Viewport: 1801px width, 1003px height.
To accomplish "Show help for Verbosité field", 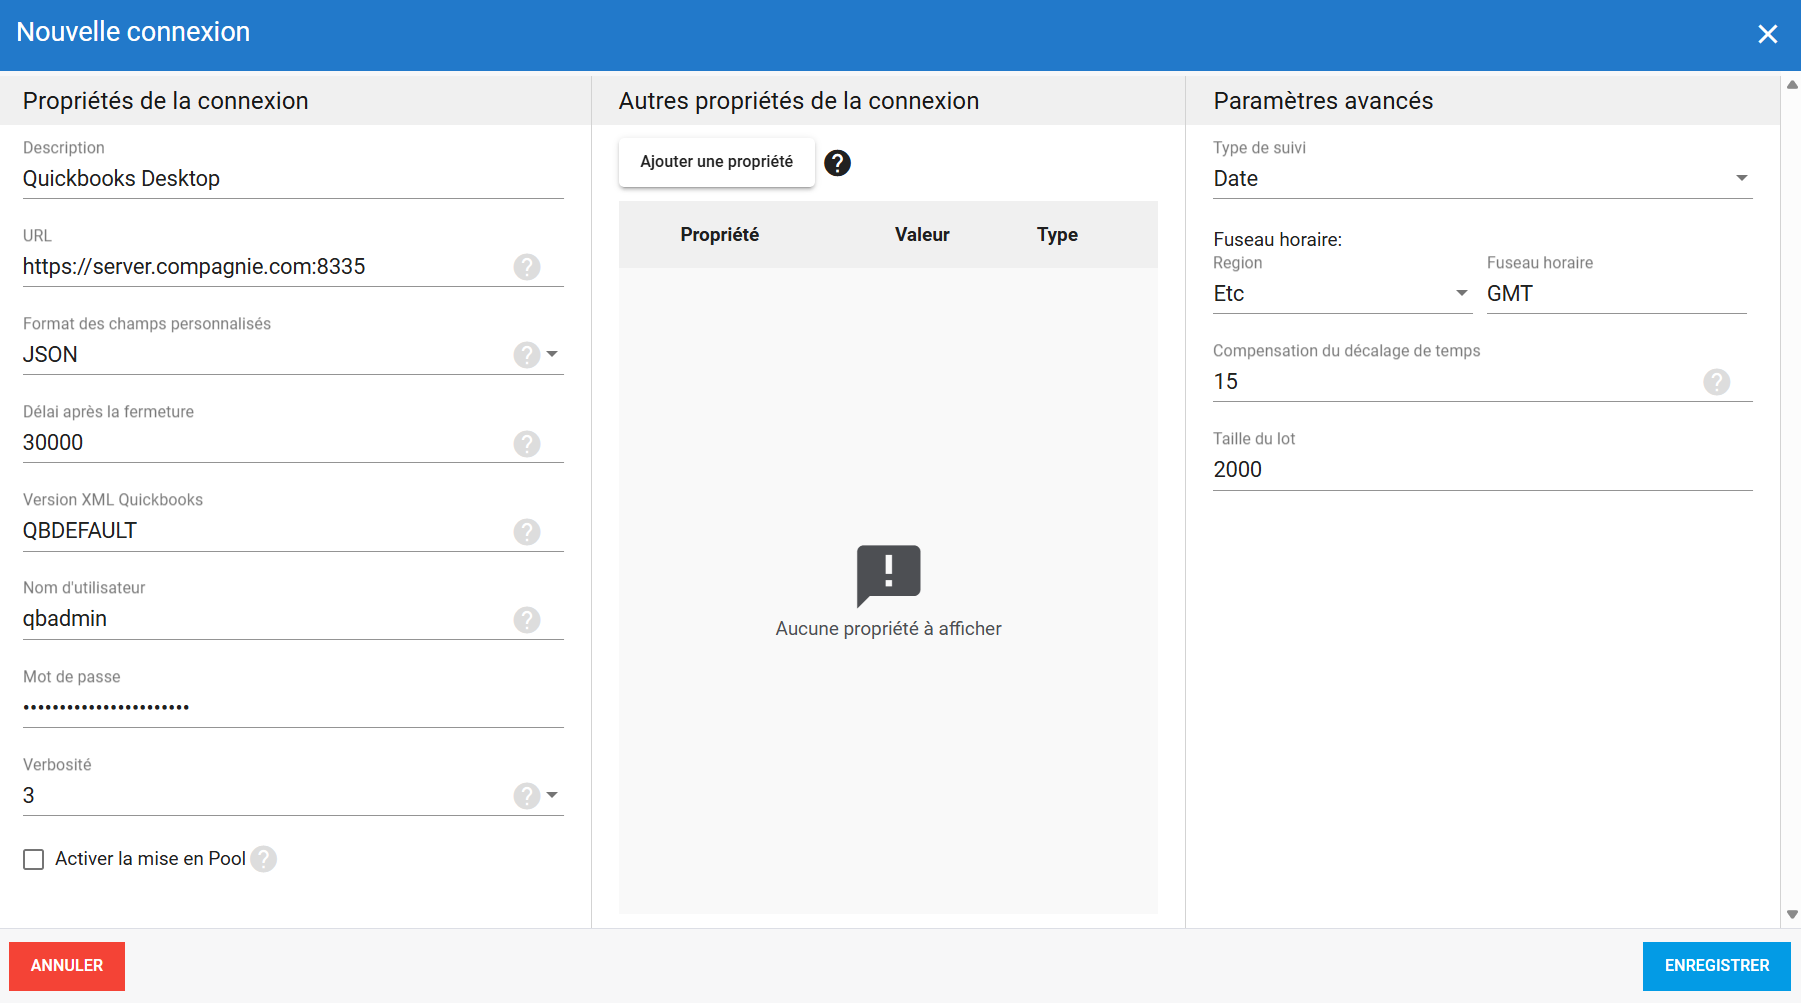I will point(527,796).
